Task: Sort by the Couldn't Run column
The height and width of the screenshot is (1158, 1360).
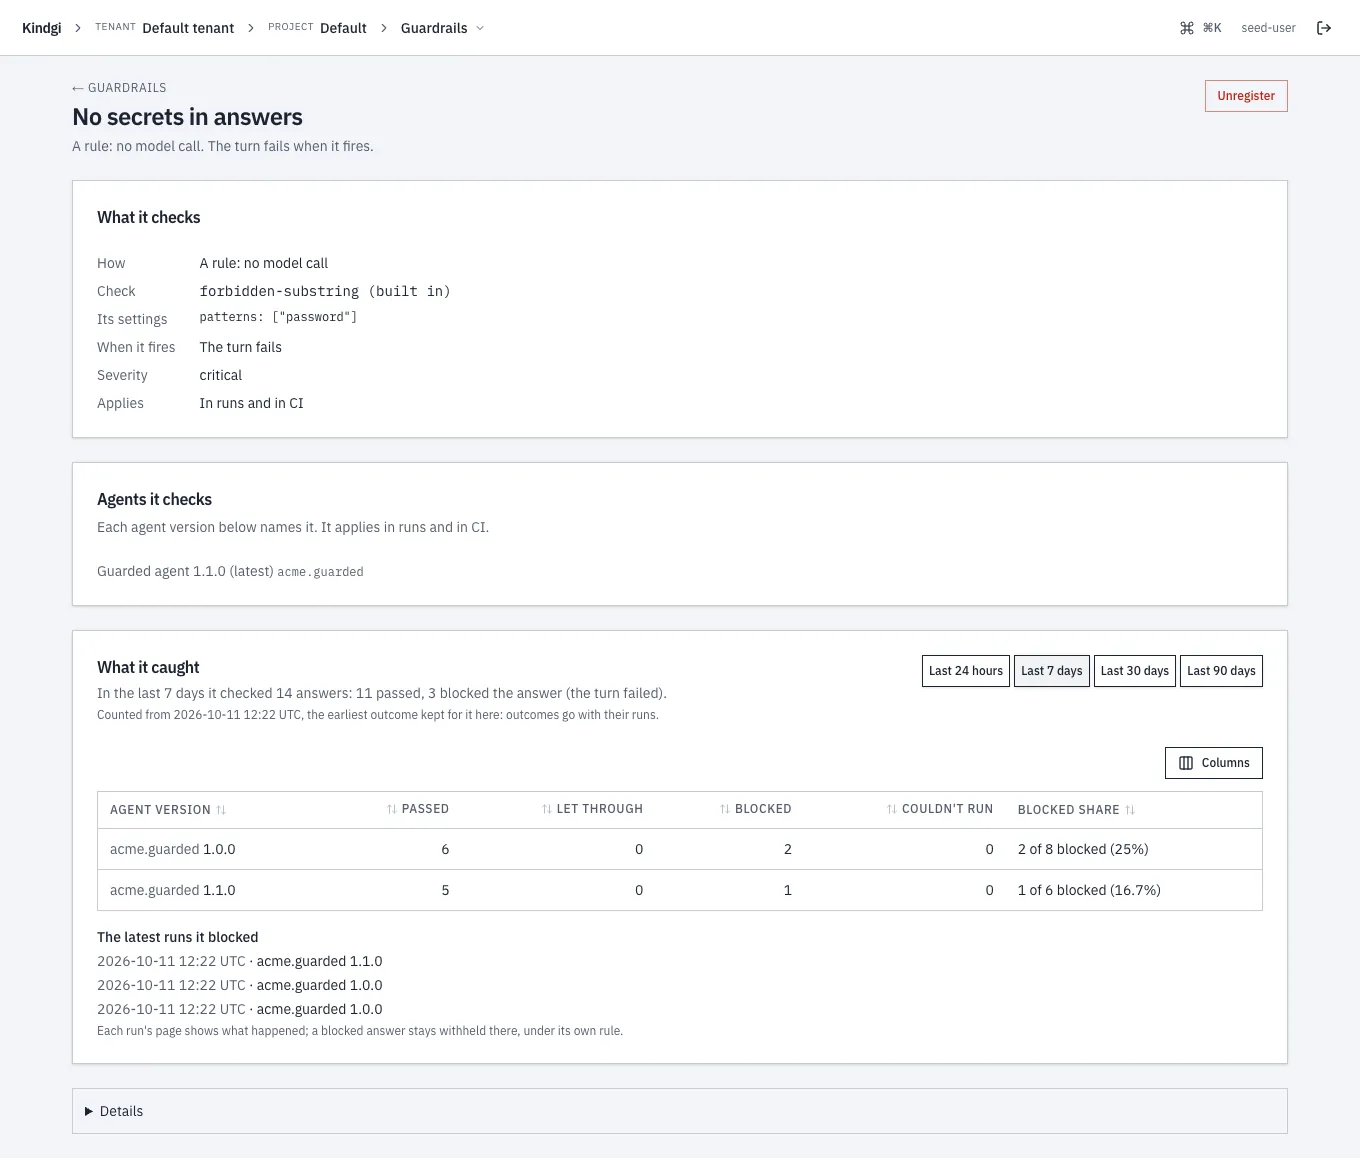Action: 939,809
